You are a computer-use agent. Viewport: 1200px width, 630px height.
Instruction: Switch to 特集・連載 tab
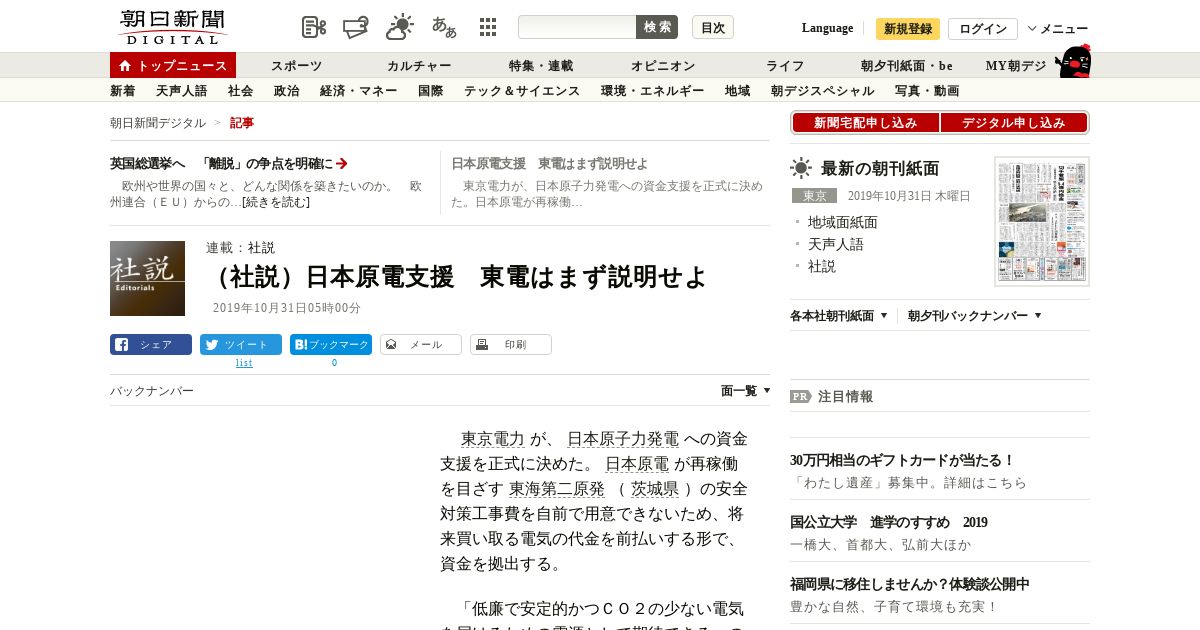click(x=541, y=66)
